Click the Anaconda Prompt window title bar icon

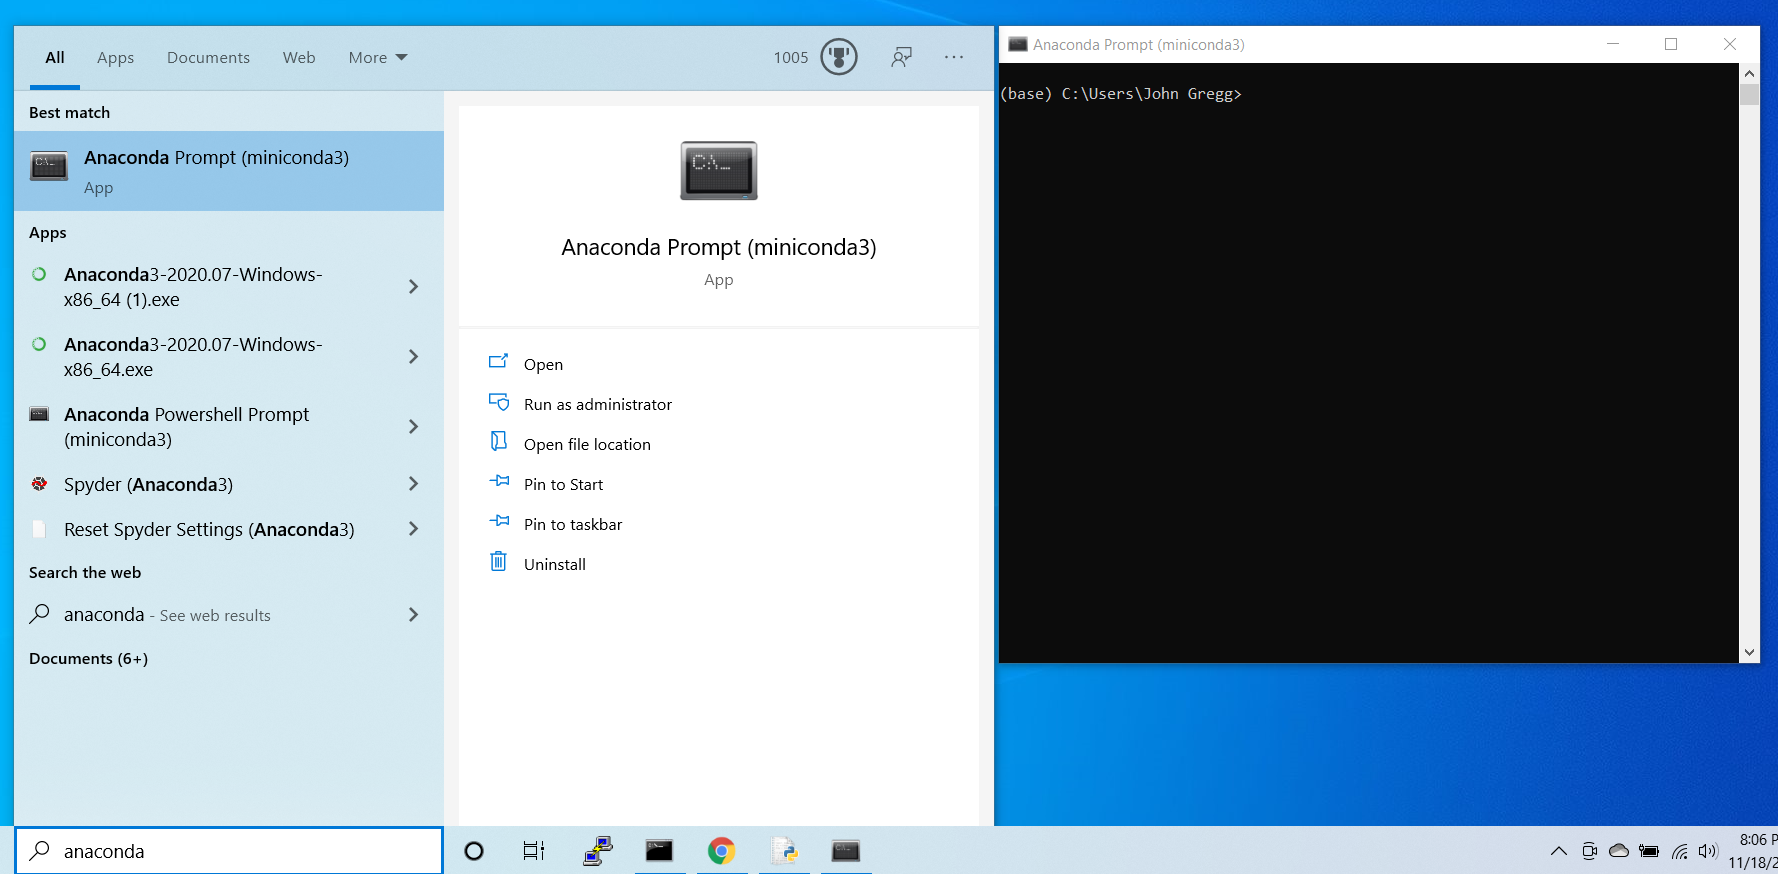pos(1018,44)
